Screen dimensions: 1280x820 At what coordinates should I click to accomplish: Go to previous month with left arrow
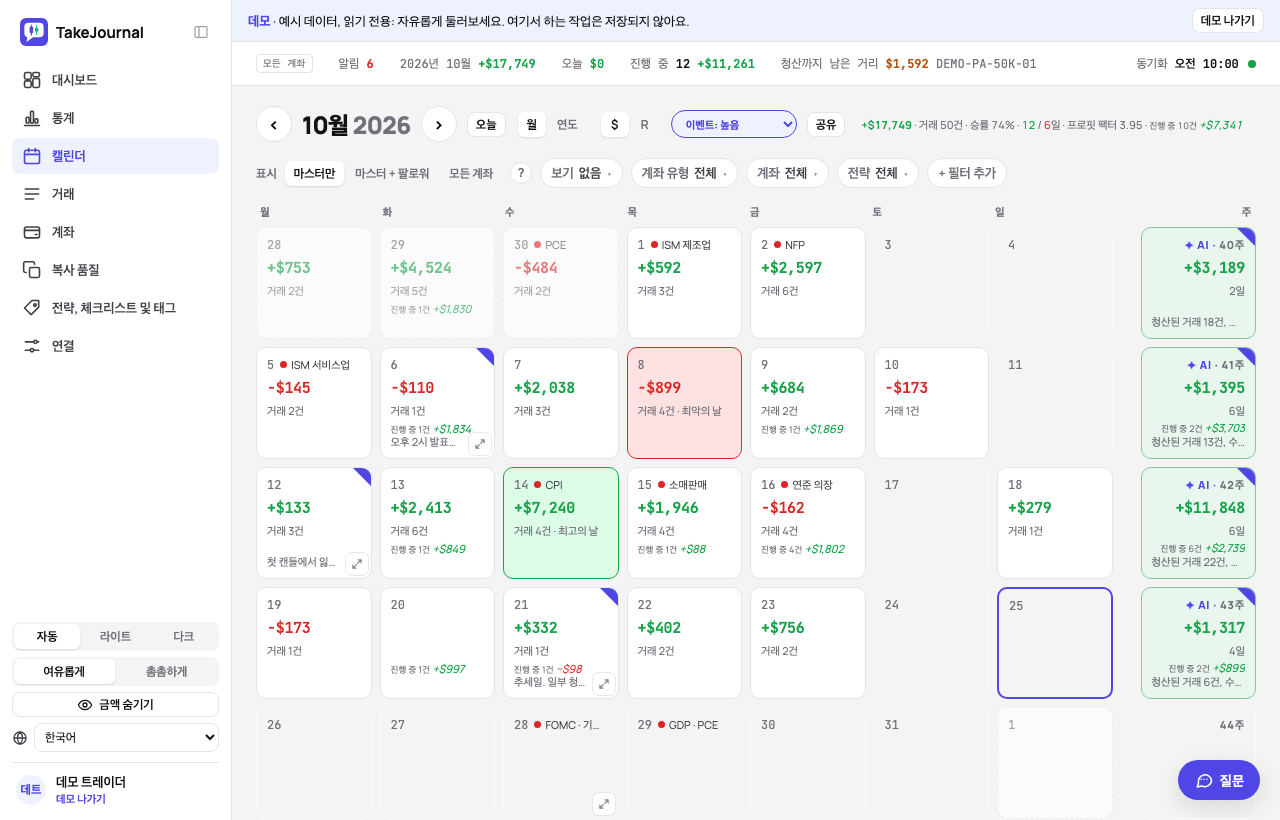[x=274, y=124]
